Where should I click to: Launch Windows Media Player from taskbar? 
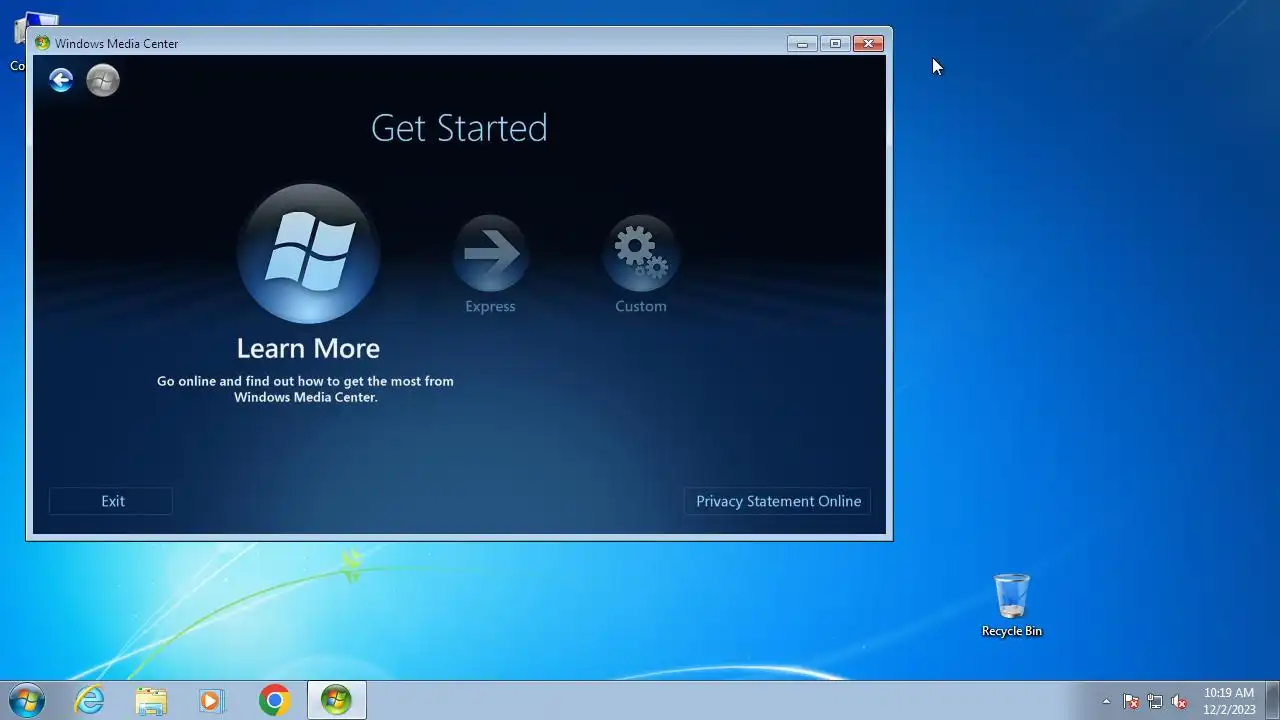pyautogui.click(x=212, y=700)
